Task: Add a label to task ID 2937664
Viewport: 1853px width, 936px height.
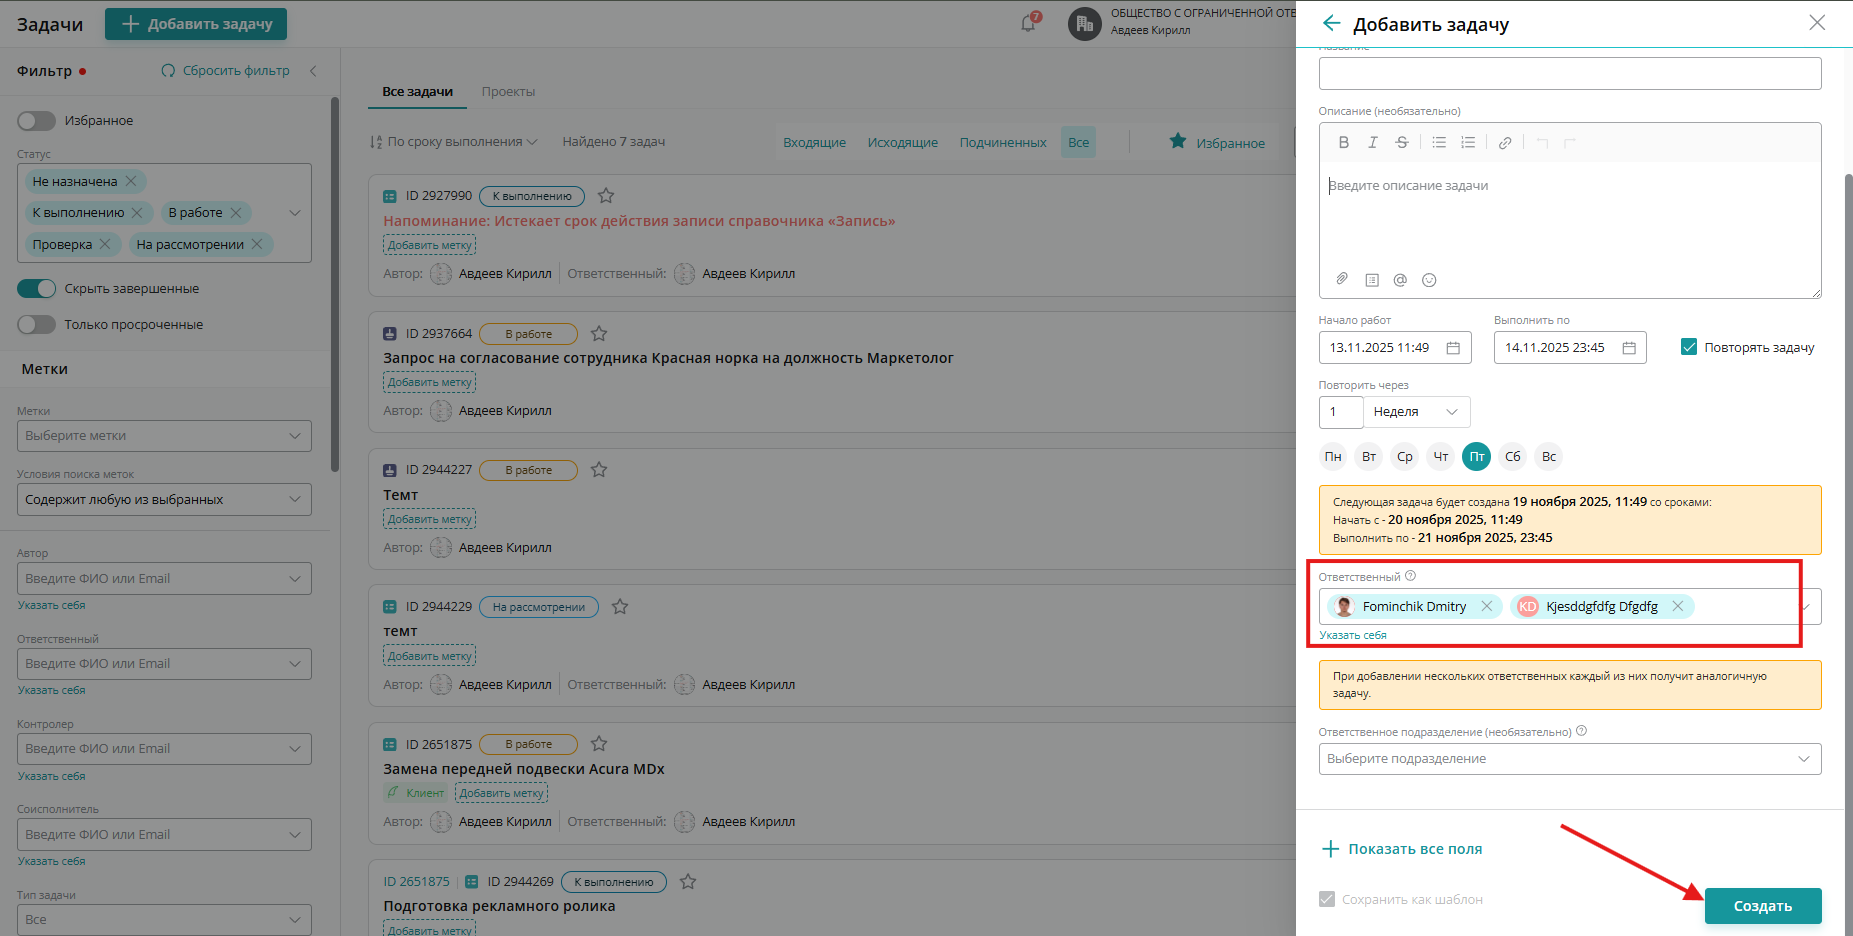Action: 430,382
